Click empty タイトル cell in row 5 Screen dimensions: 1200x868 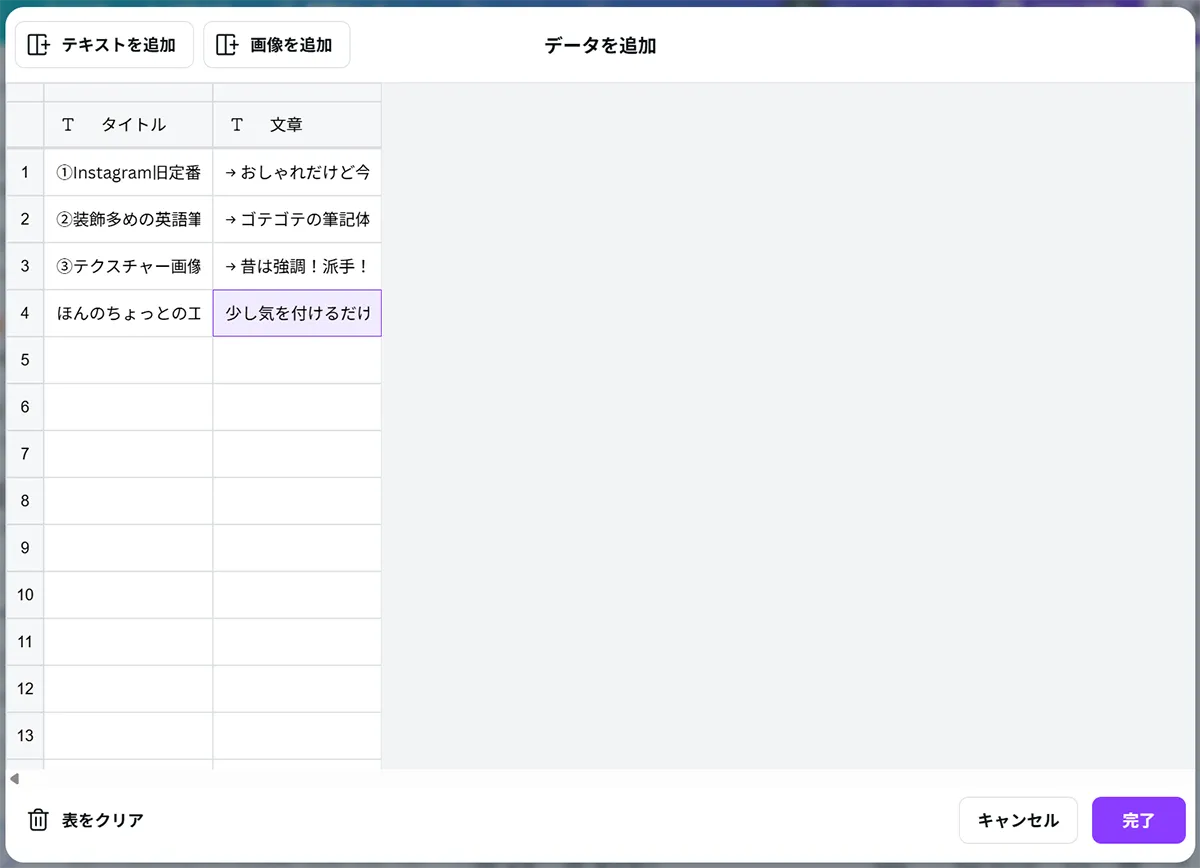point(128,360)
